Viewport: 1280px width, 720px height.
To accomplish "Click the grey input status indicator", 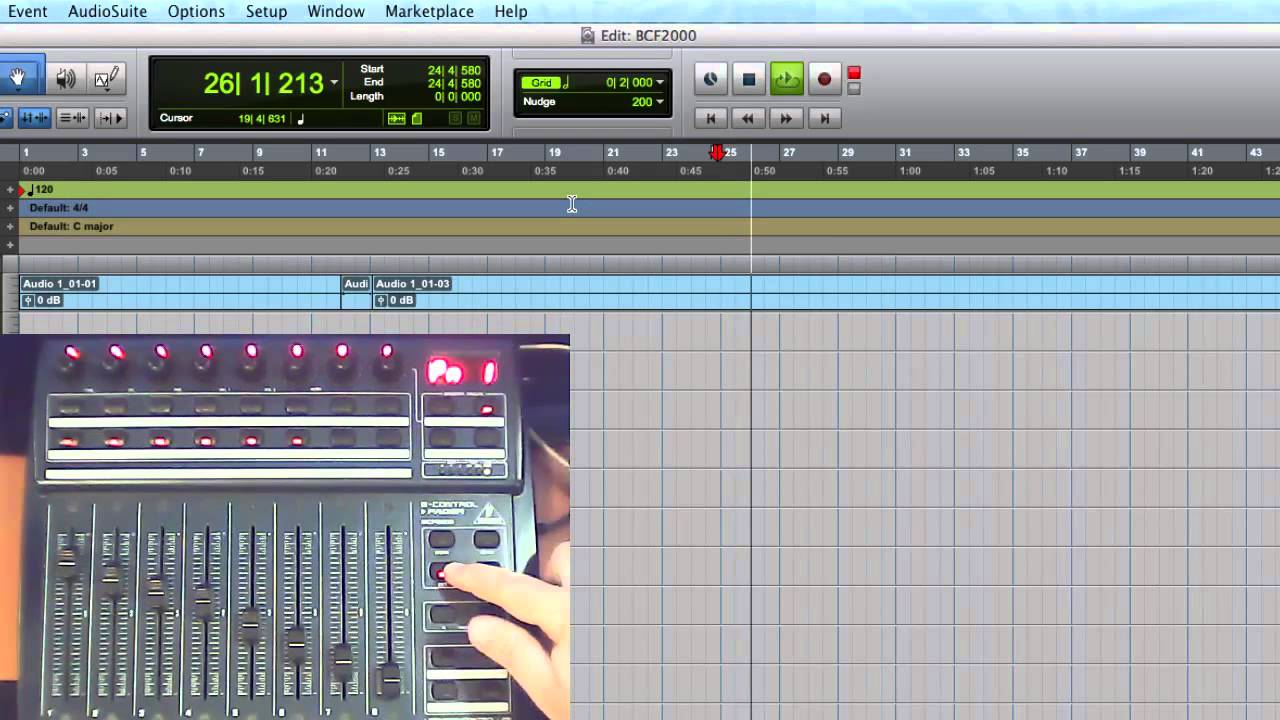I will (x=854, y=88).
